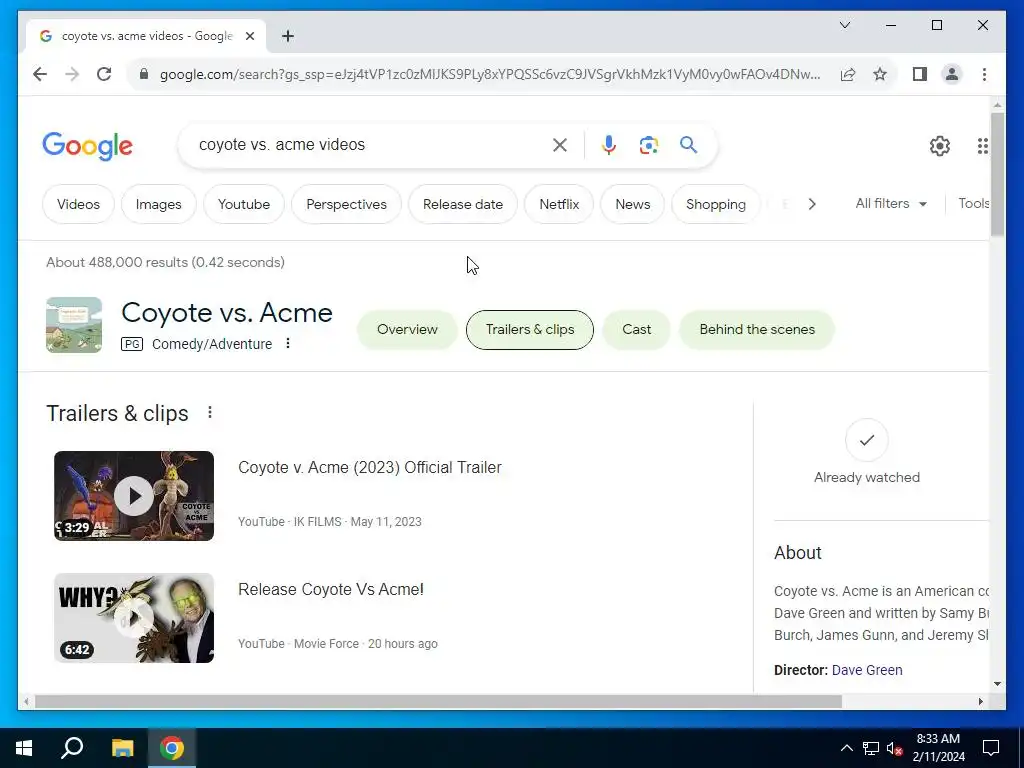Switch to Behind the scenes tab

[x=757, y=330]
